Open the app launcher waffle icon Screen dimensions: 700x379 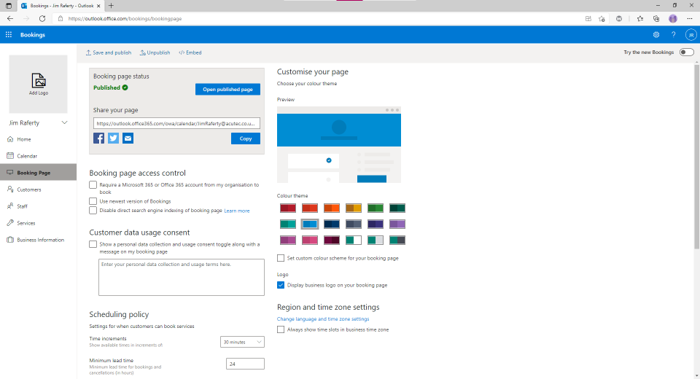[8, 34]
